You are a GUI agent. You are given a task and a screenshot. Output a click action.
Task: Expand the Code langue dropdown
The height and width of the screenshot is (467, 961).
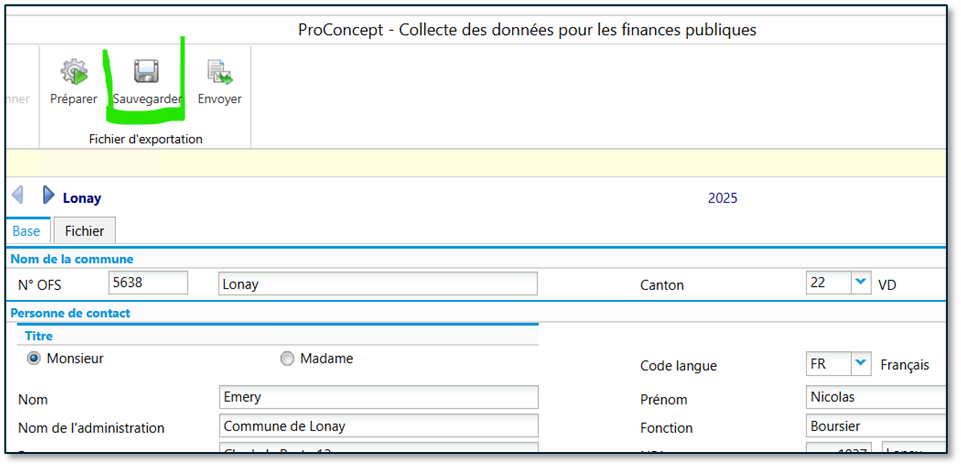tap(860, 363)
